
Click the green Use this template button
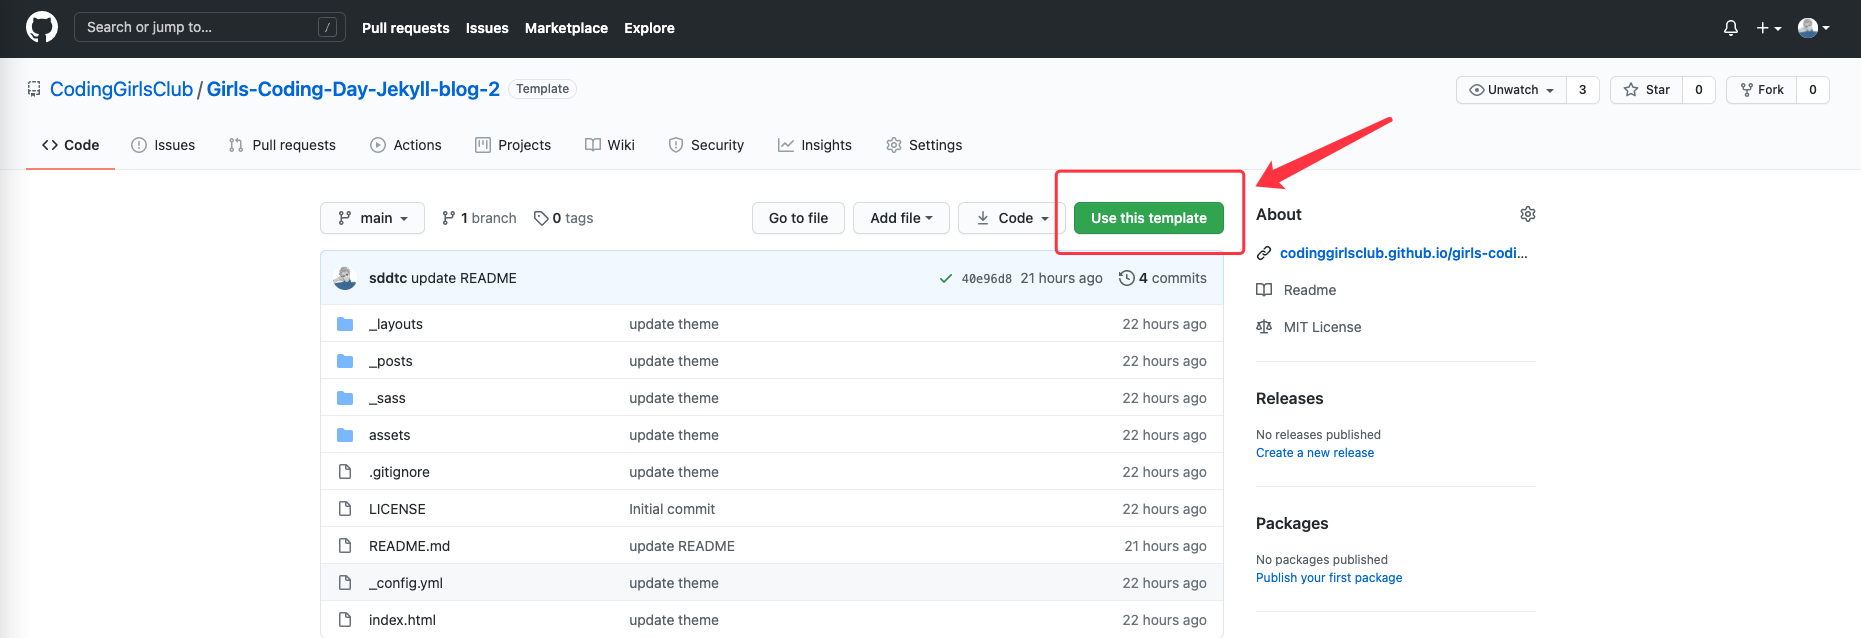(1149, 218)
